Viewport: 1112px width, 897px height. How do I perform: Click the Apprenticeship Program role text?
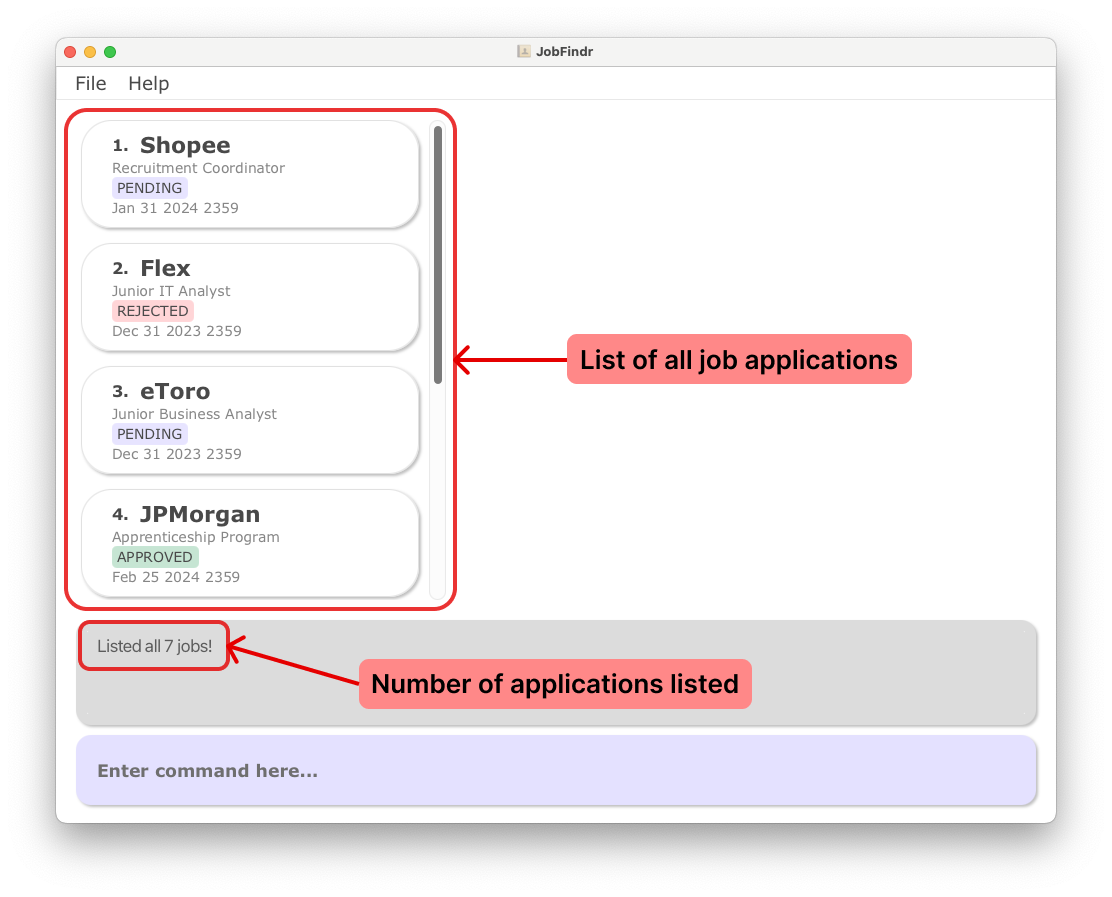pos(196,537)
